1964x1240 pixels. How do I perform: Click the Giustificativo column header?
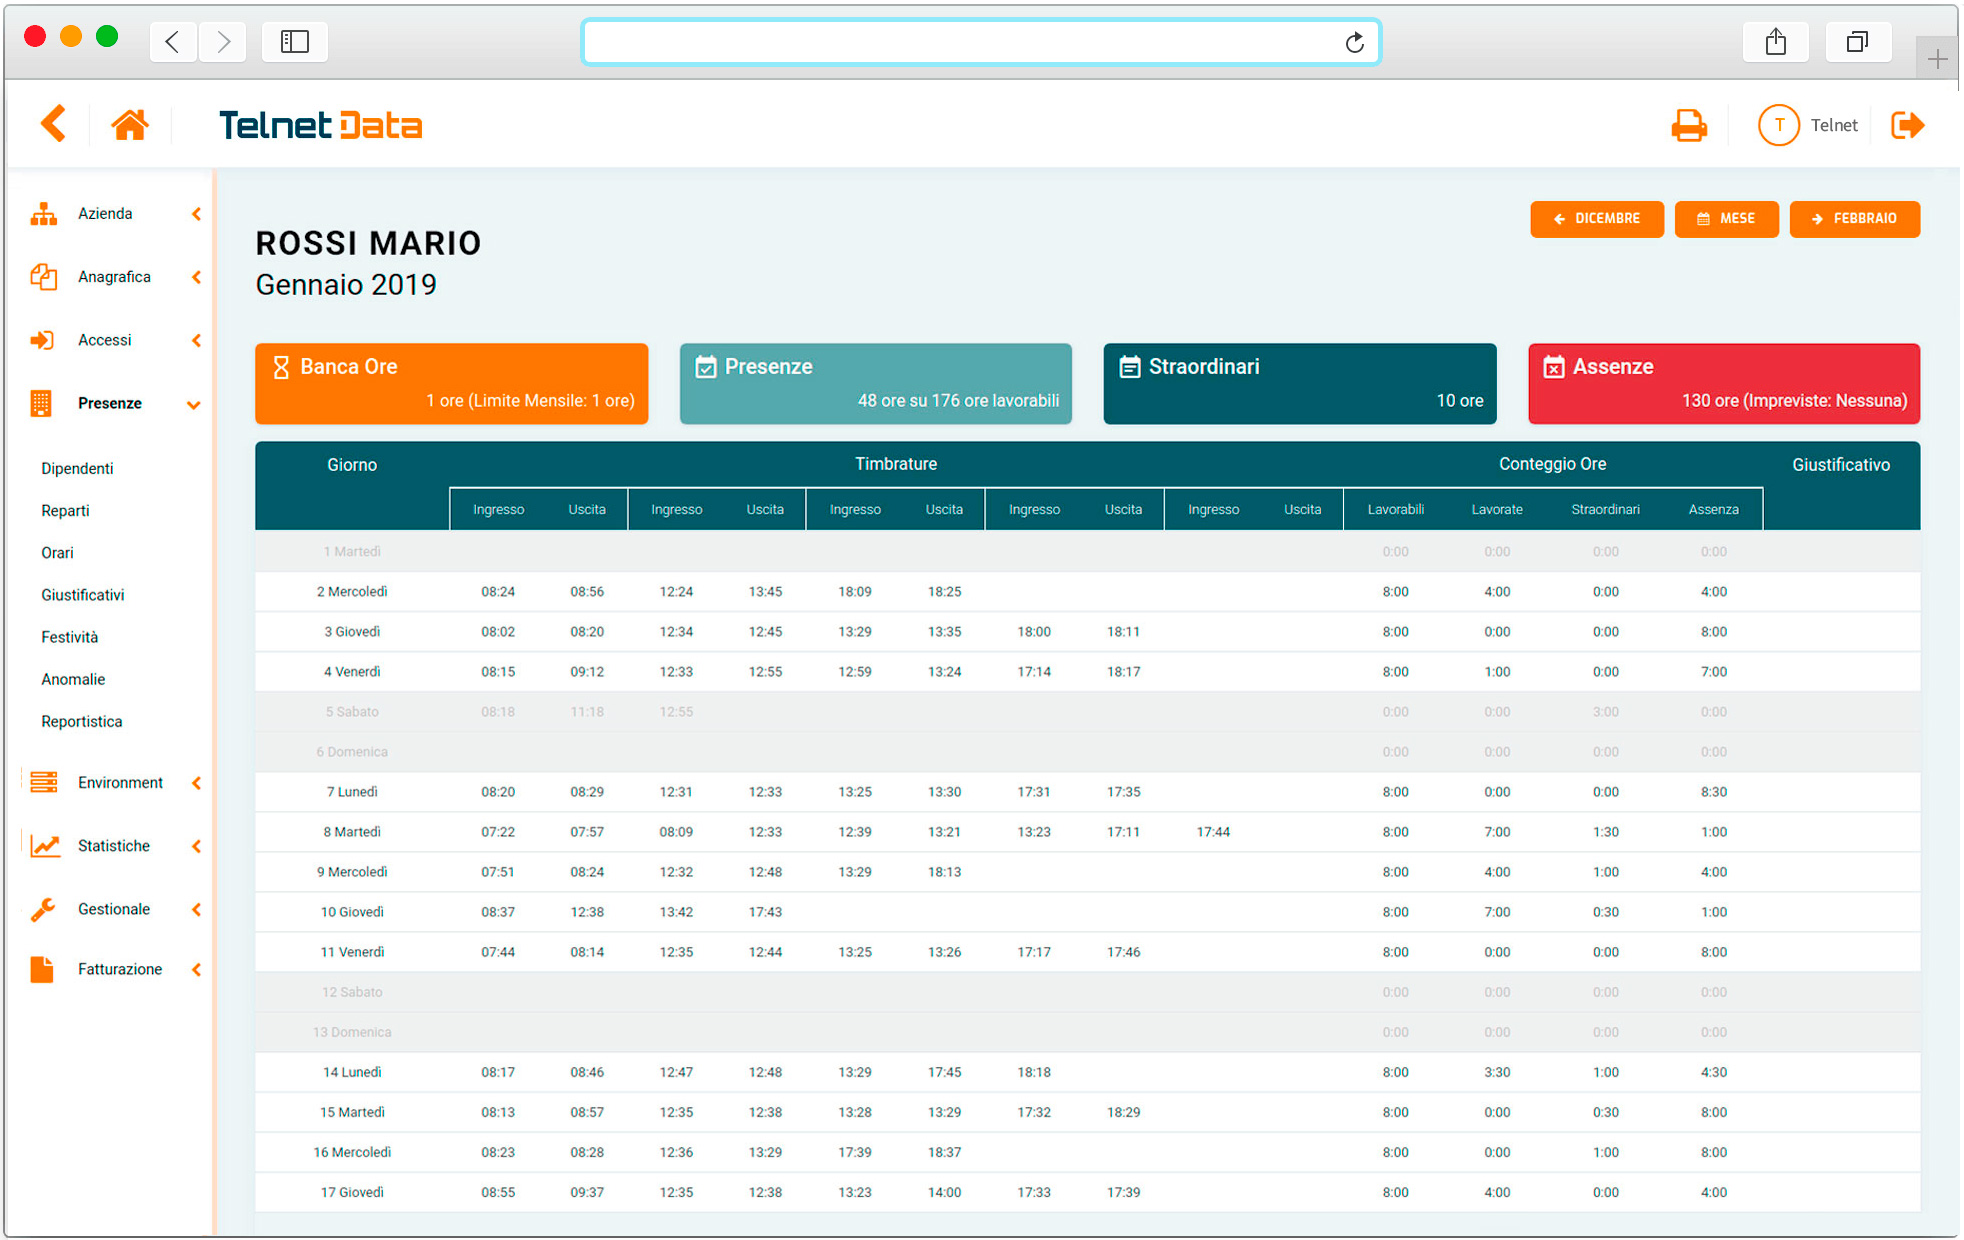click(x=1841, y=465)
